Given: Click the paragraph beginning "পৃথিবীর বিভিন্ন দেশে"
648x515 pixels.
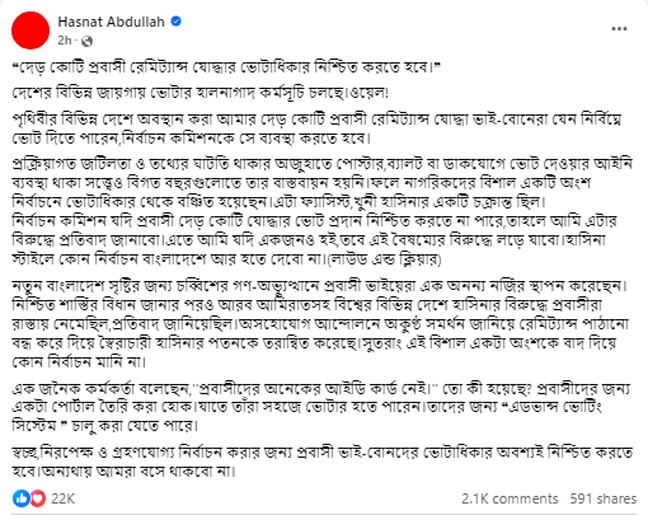Looking at the screenshot, I should (317, 129).
